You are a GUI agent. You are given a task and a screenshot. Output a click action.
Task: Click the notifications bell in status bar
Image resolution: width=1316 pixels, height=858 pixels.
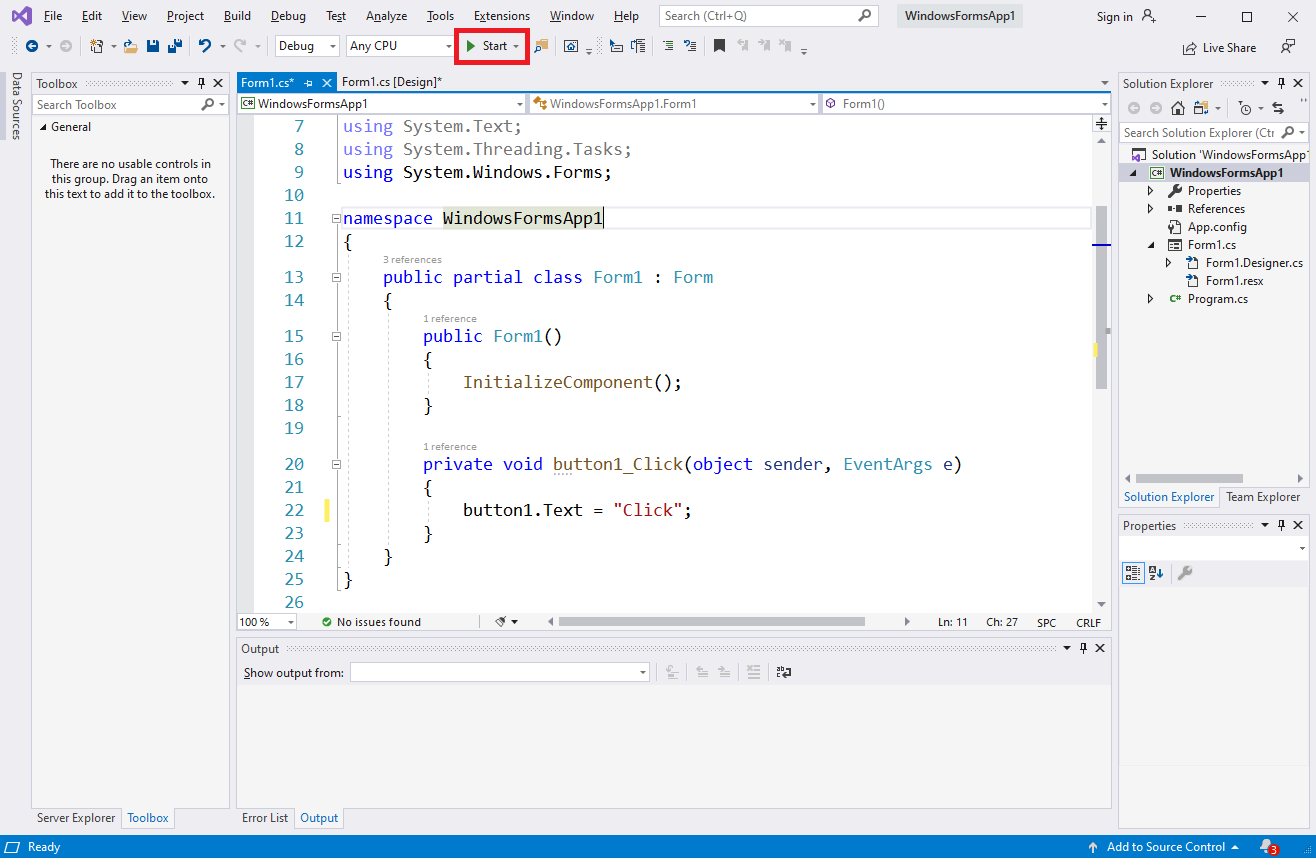[1267, 847]
